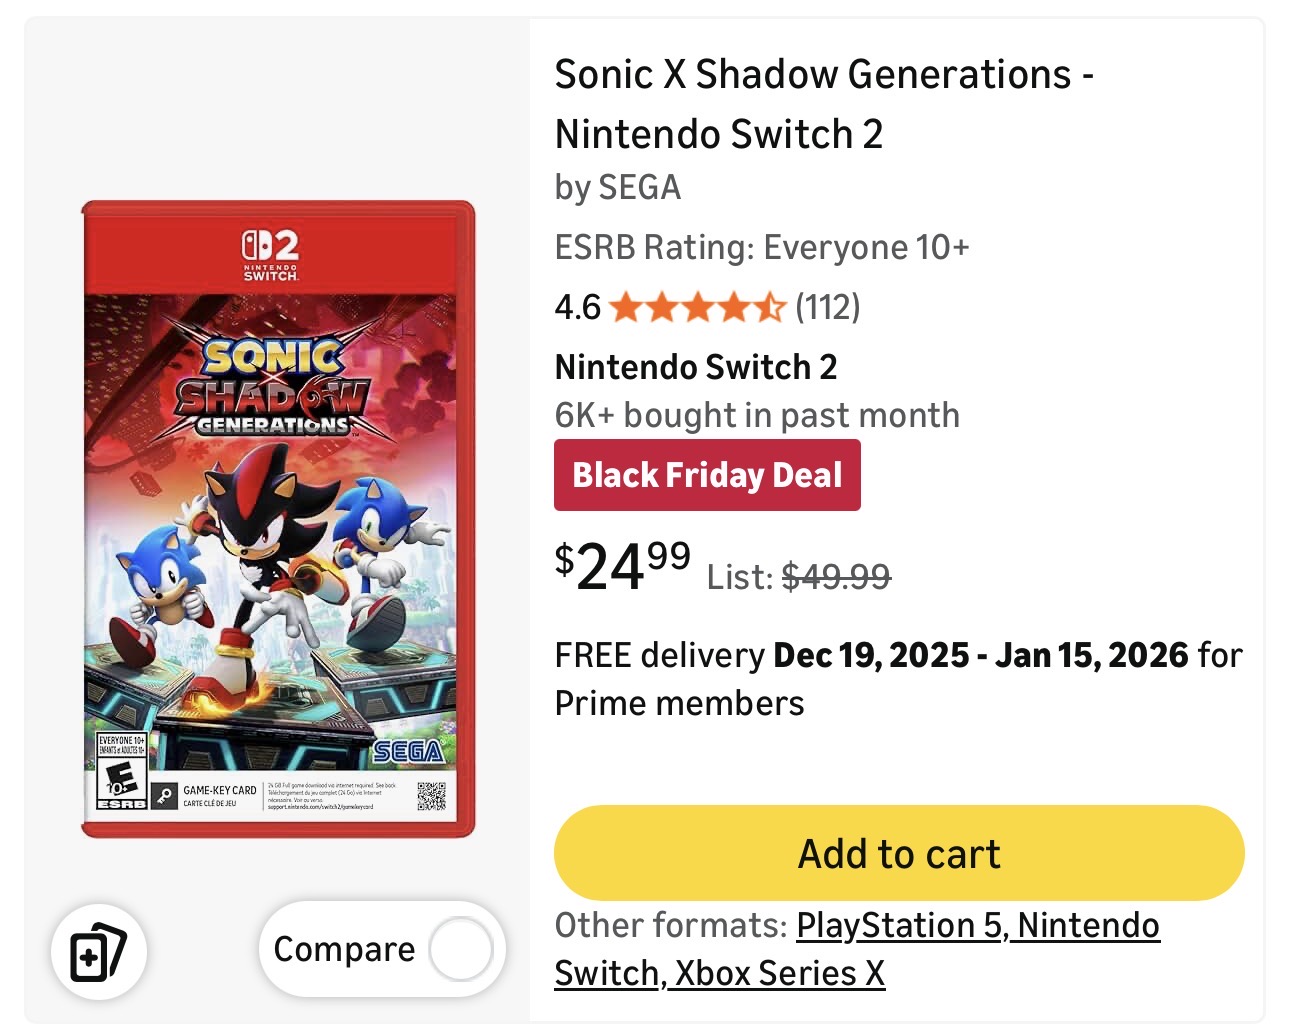Open the (112) reviews count

point(827,307)
